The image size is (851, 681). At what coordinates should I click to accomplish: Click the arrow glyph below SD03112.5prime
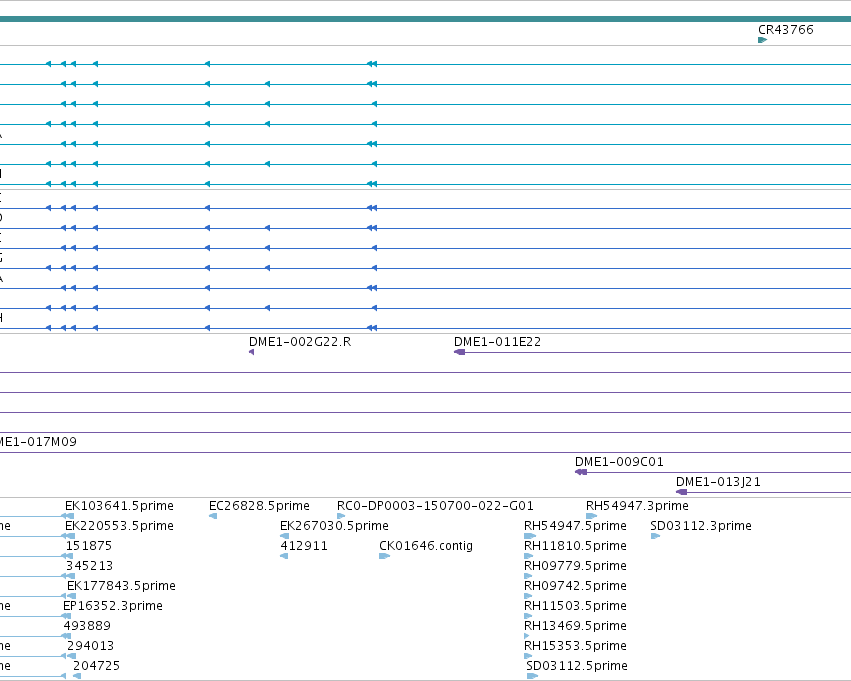[532, 676]
